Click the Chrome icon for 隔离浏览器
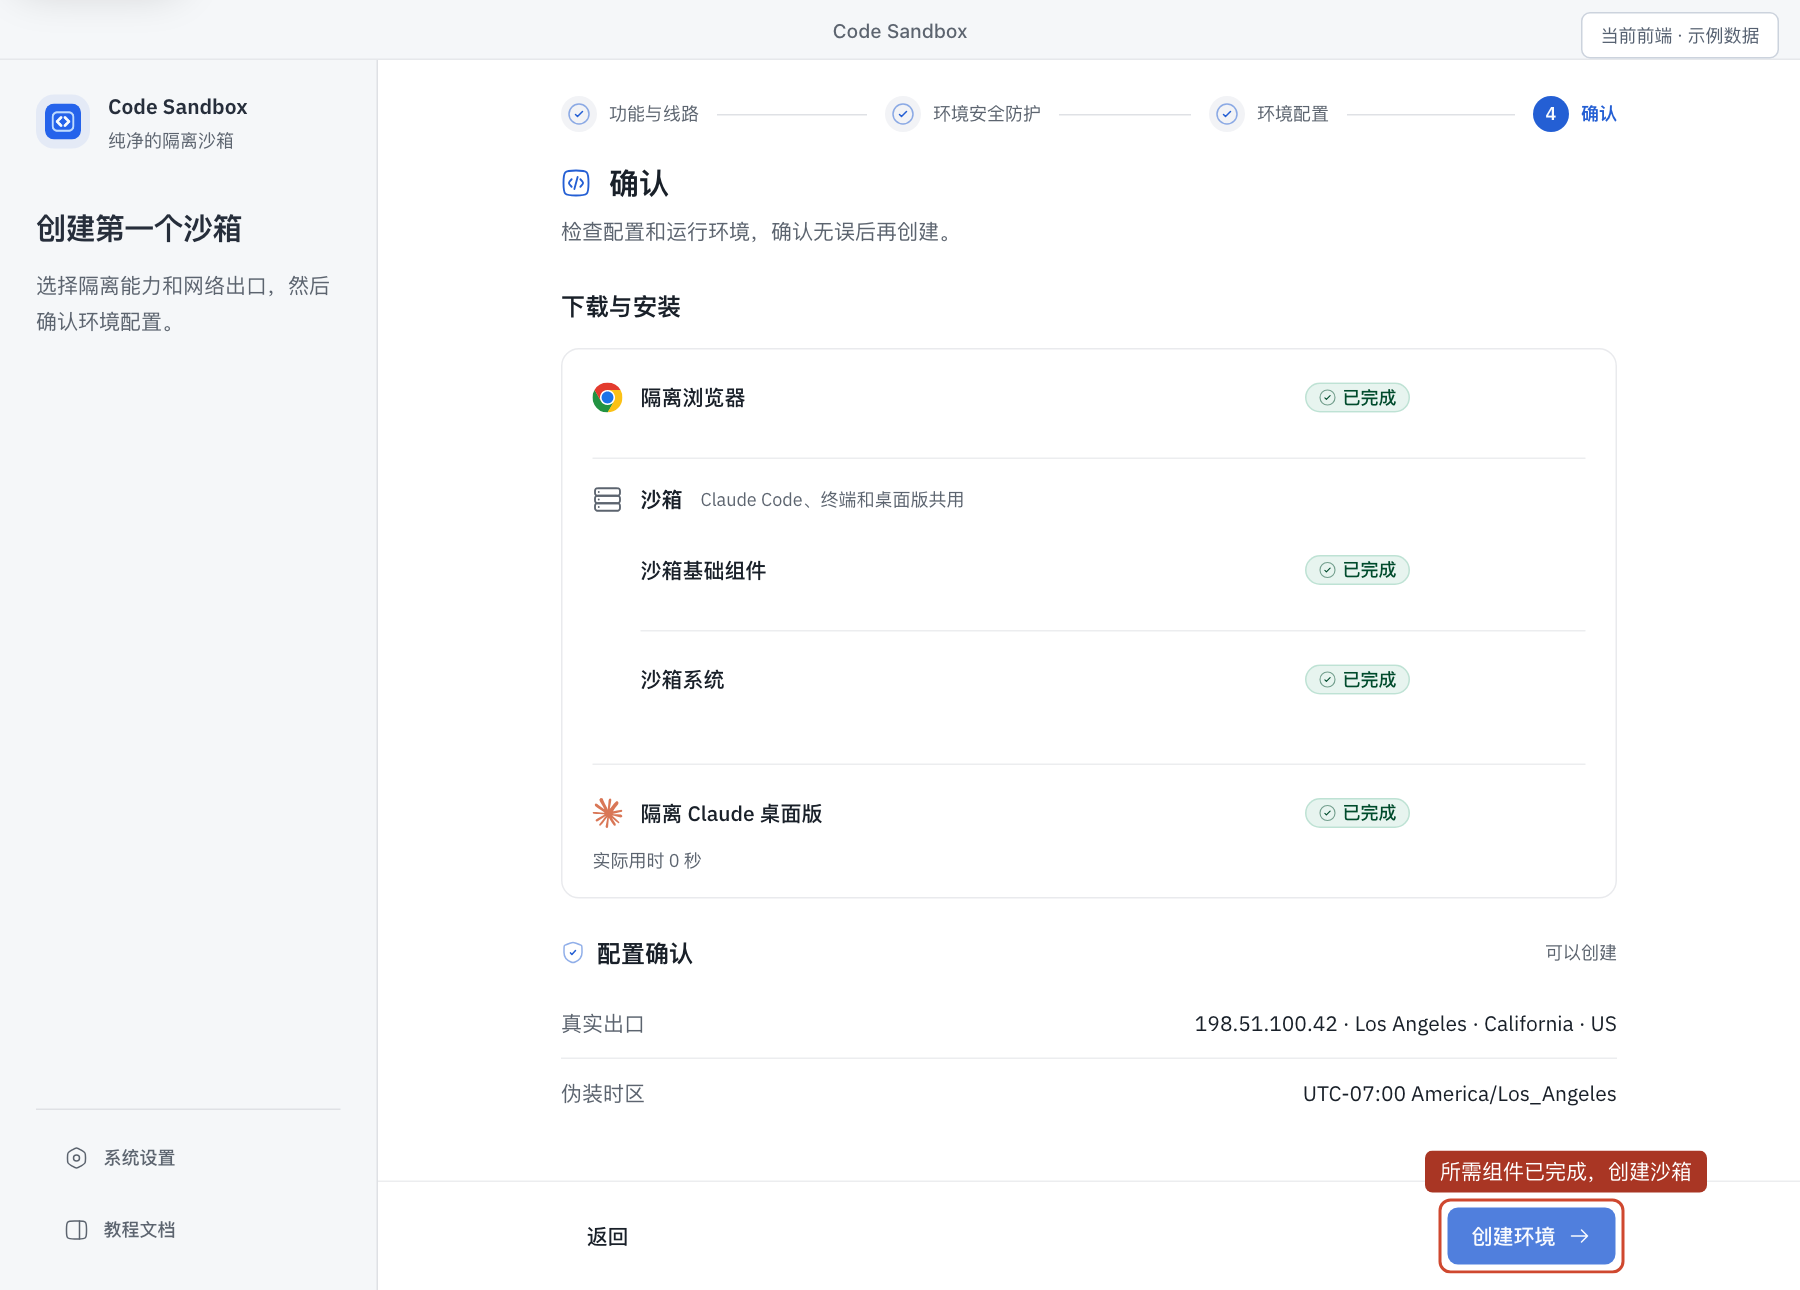 [x=607, y=398]
